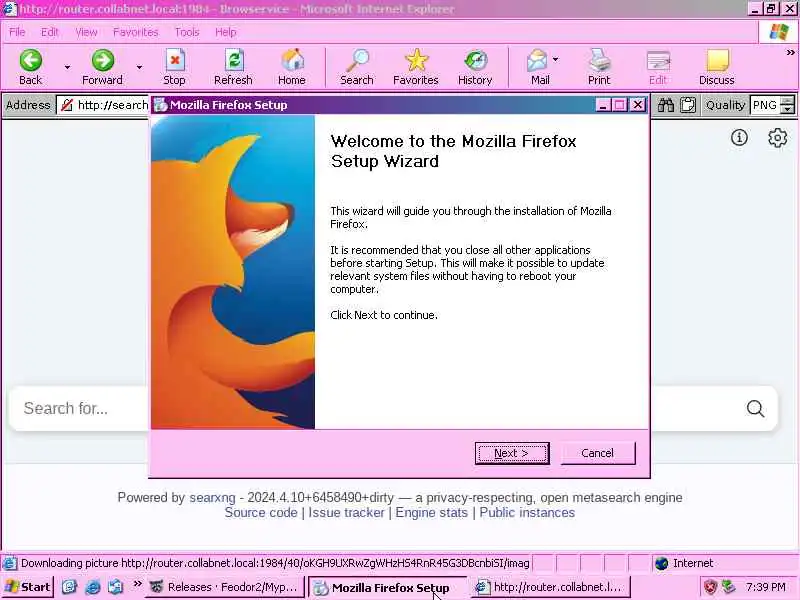Open the Help menu

tap(226, 32)
